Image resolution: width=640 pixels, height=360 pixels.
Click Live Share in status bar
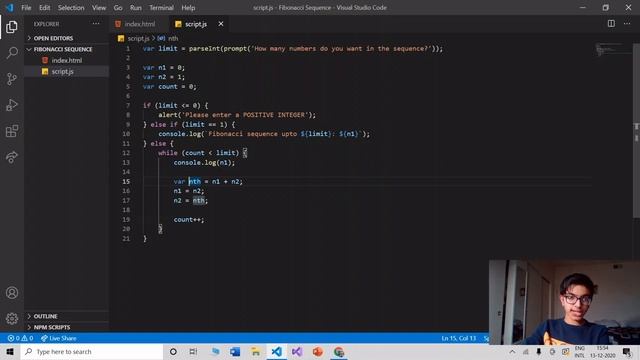pos(58,338)
